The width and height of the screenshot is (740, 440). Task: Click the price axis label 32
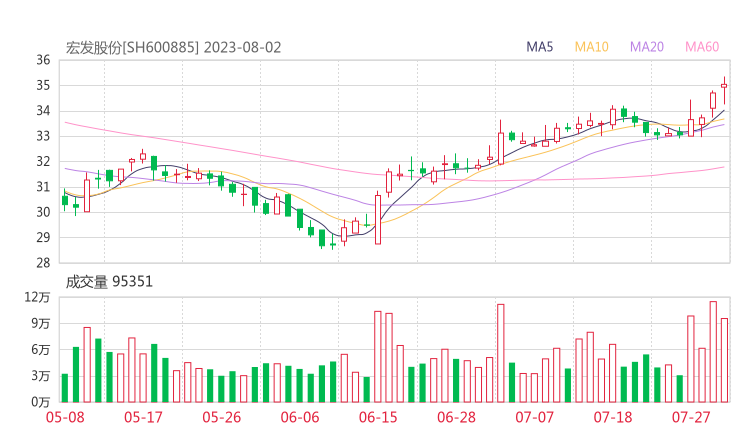click(43, 161)
